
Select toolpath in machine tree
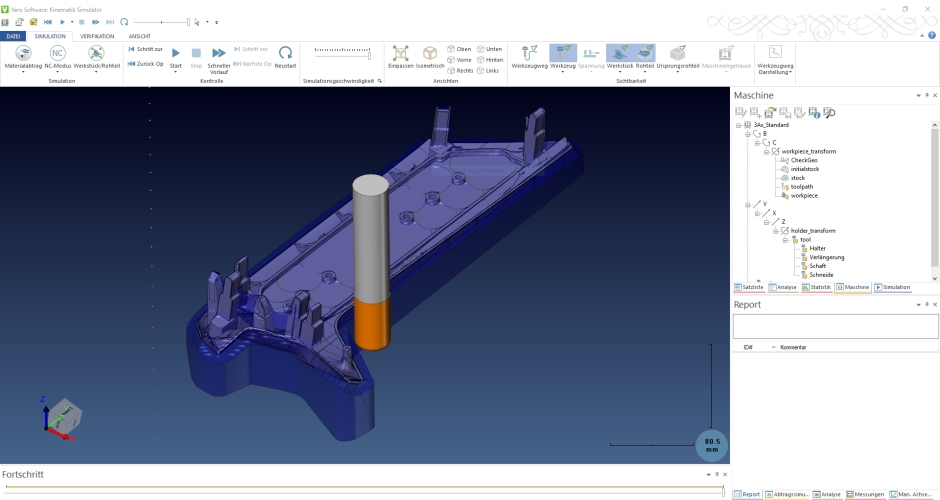pyautogui.click(x=802, y=186)
